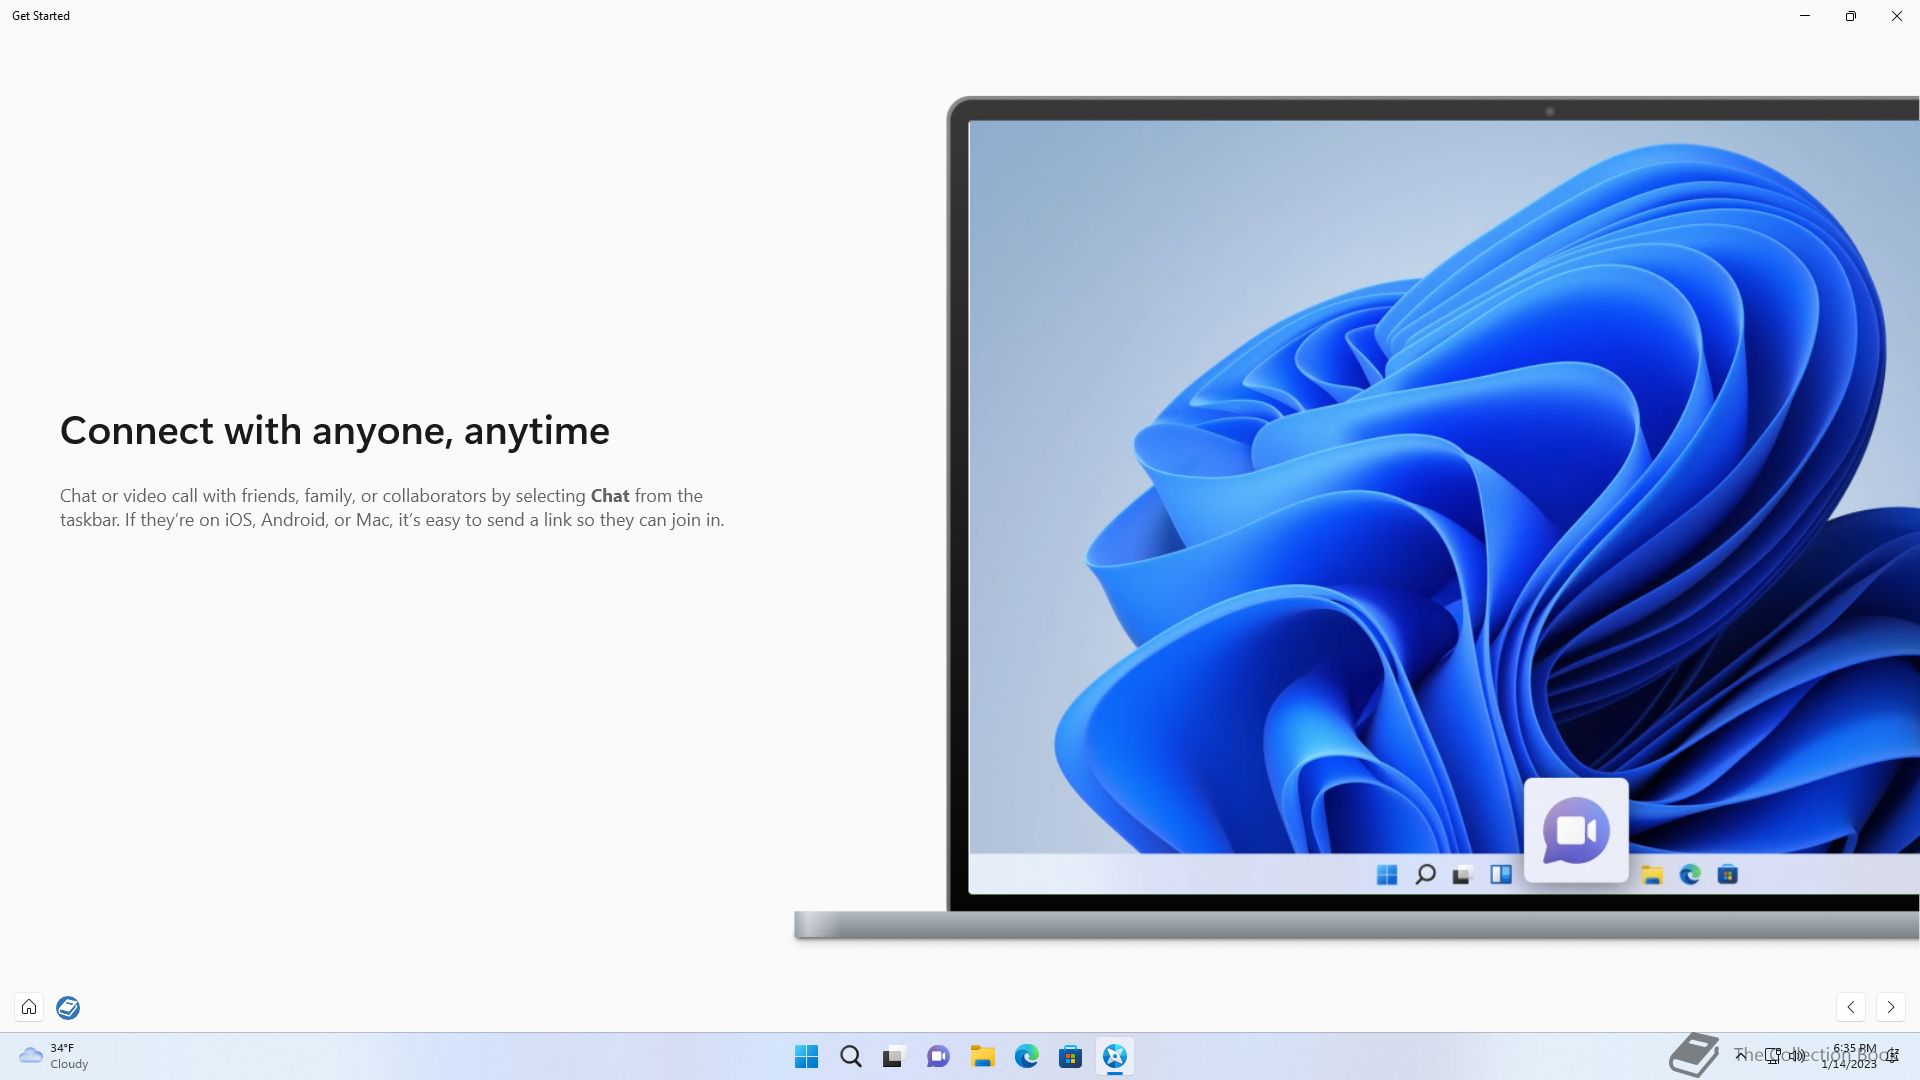Open Microsoft Store from the taskbar
Image resolution: width=1920 pixels, height=1080 pixels.
[1070, 1056]
